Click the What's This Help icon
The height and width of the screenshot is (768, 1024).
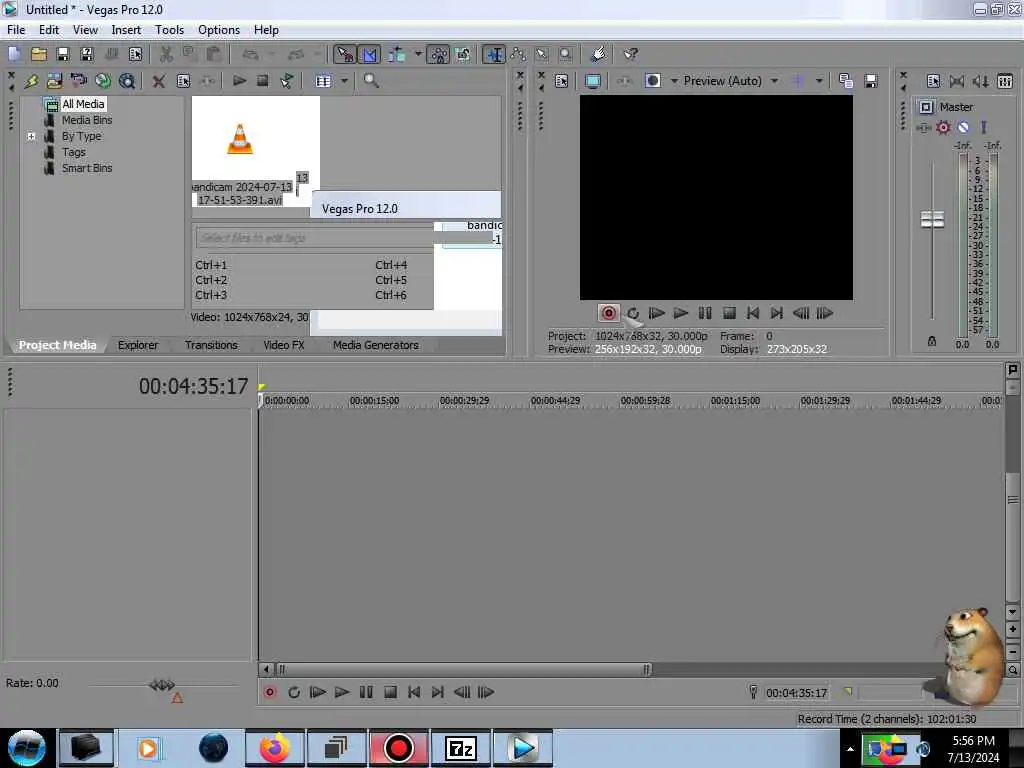(x=630, y=54)
